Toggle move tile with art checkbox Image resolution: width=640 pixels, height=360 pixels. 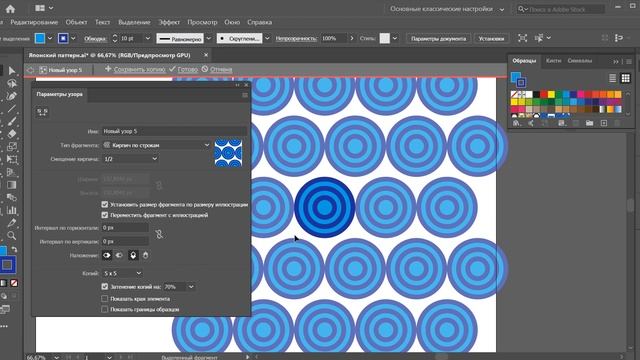coord(104,215)
